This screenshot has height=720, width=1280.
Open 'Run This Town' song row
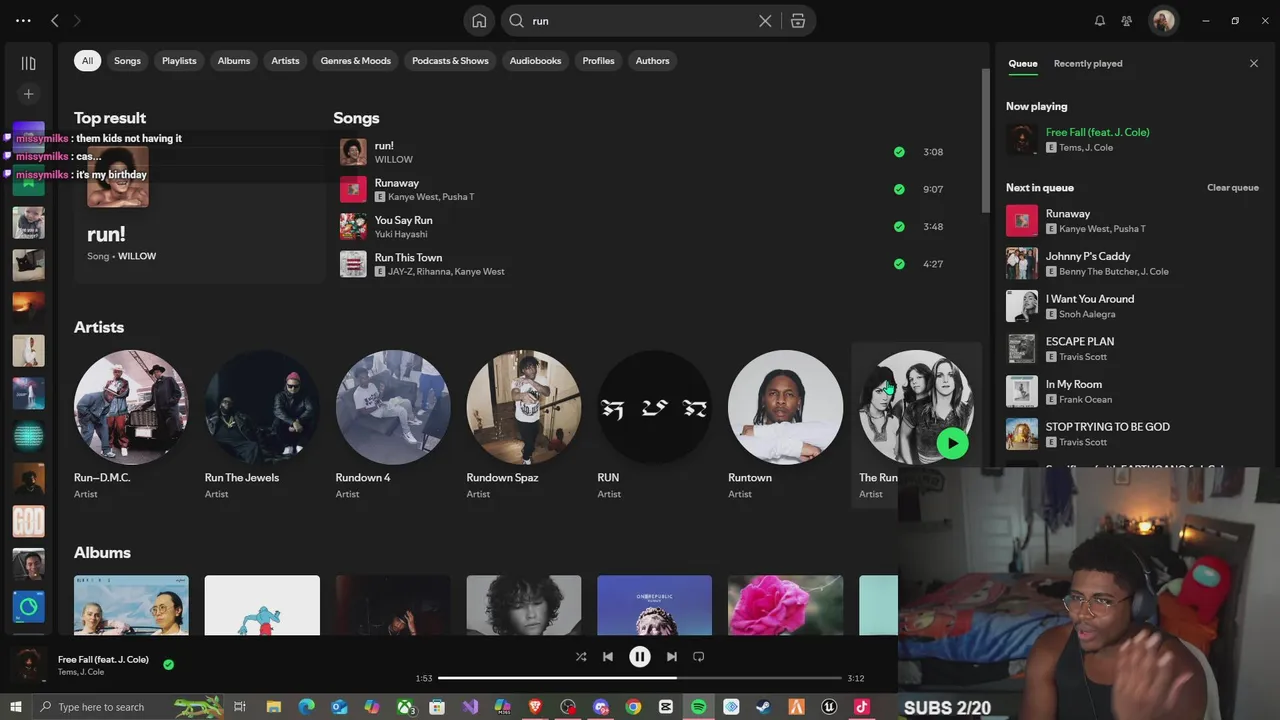coord(645,264)
